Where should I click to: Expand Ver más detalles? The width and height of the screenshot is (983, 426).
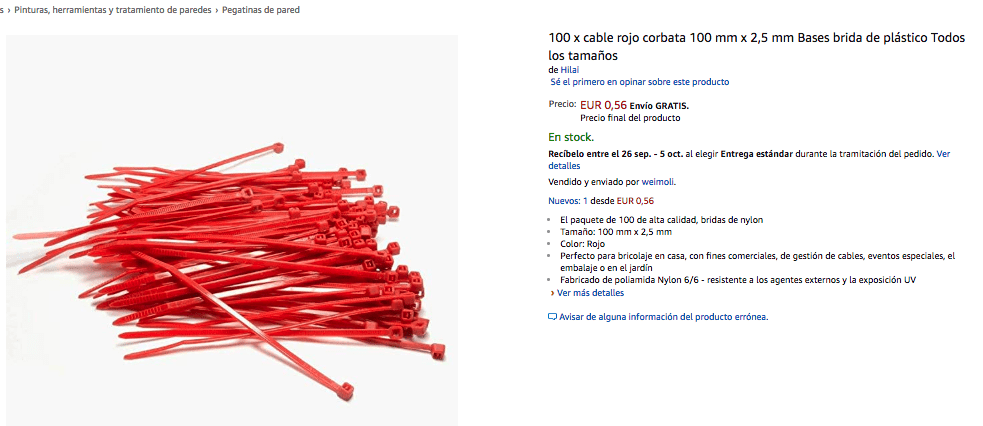(591, 293)
